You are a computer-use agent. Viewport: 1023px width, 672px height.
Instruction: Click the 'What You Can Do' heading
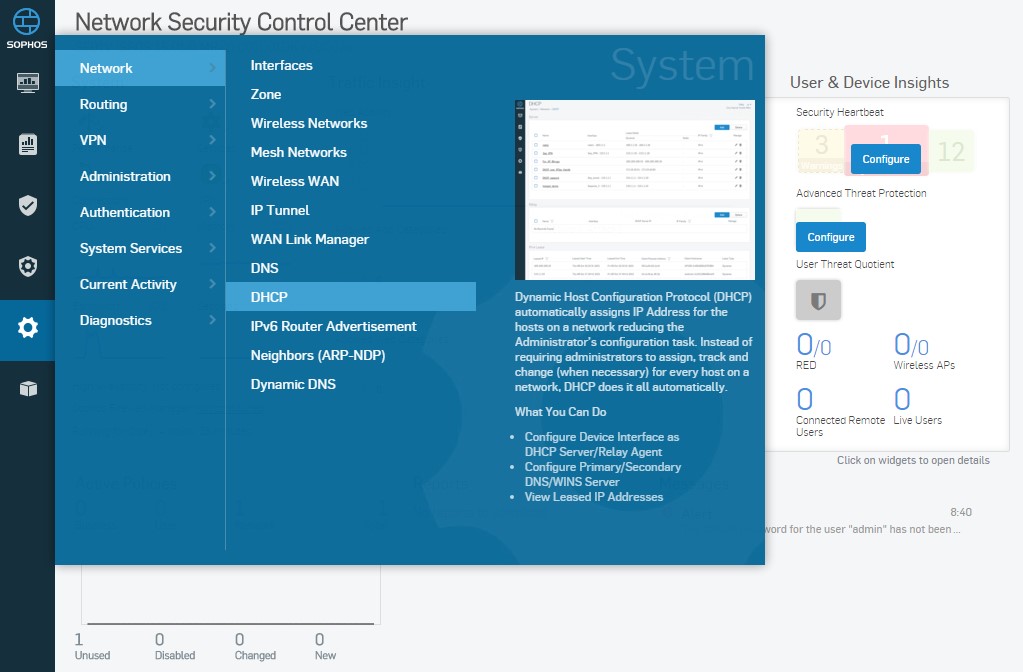(x=560, y=412)
